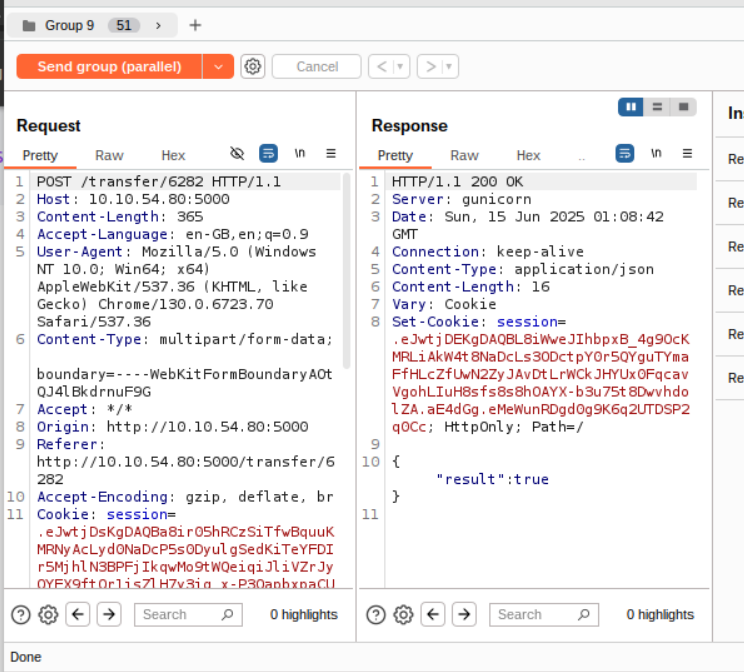The image size is (744, 672).
Task: Click the "result":true JSON value
Action: click(x=493, y=479)
